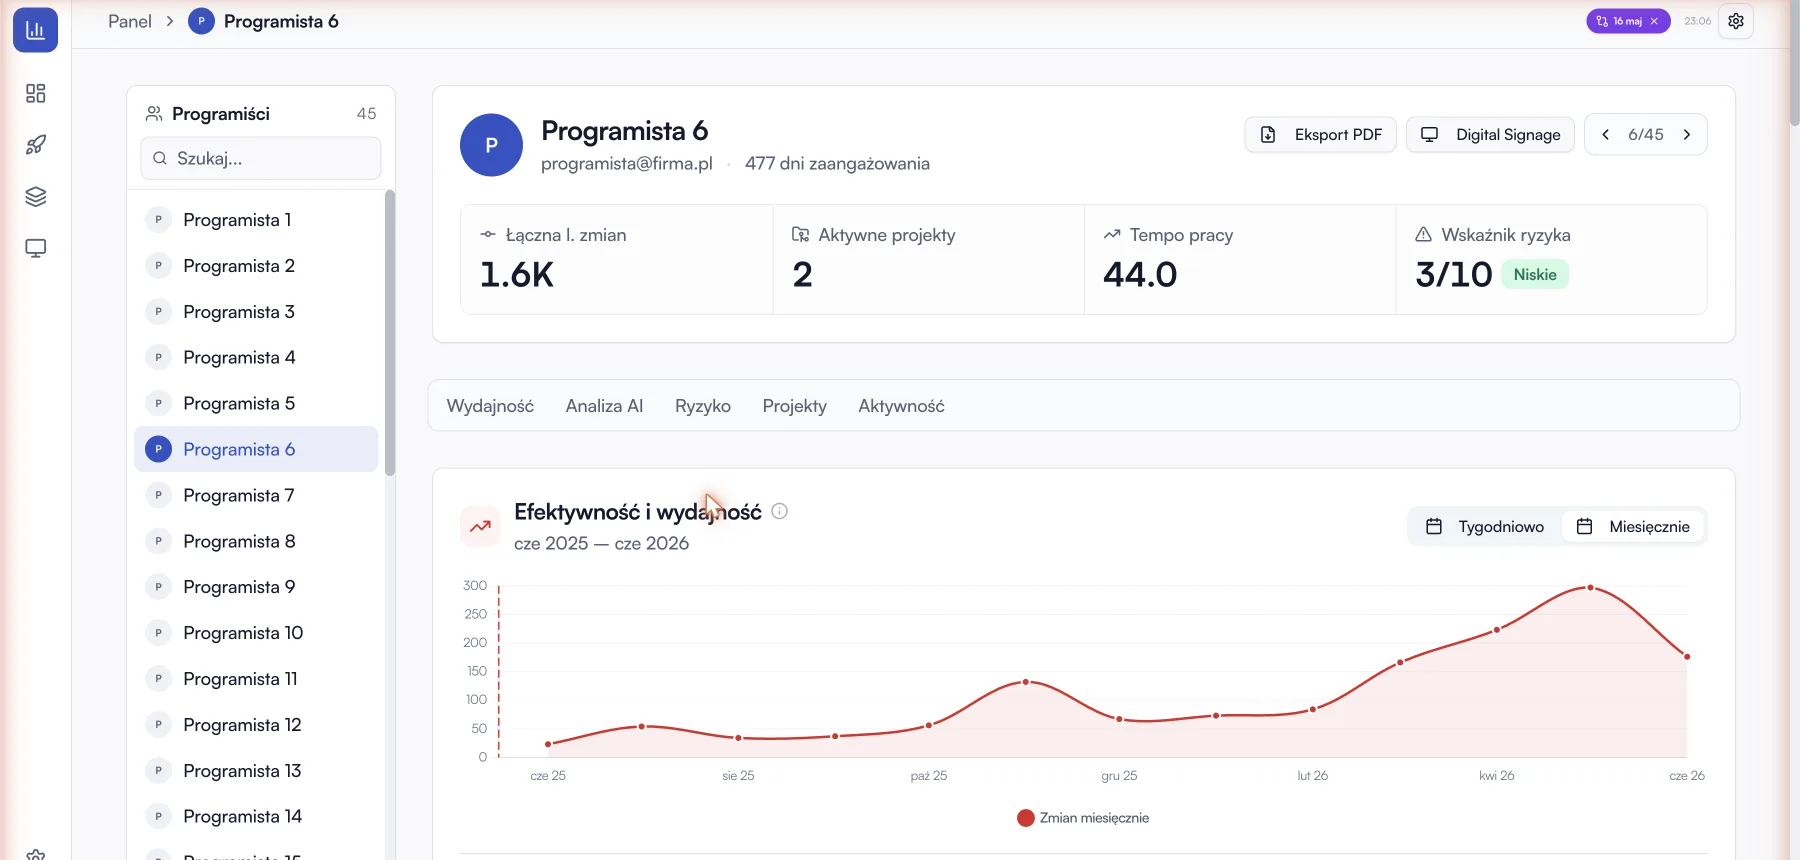Open settings gear icon in top bar
The image size is (1800, 860).
click(x=1736, y=21)
